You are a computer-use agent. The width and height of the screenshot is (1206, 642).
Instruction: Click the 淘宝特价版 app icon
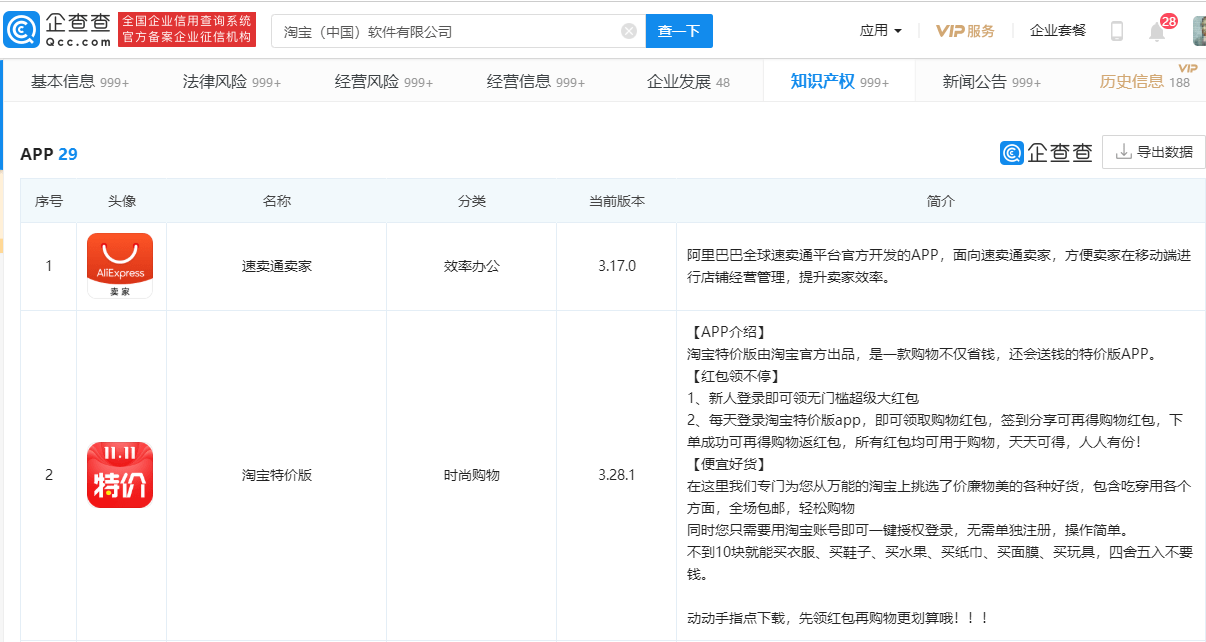point(120,475)
